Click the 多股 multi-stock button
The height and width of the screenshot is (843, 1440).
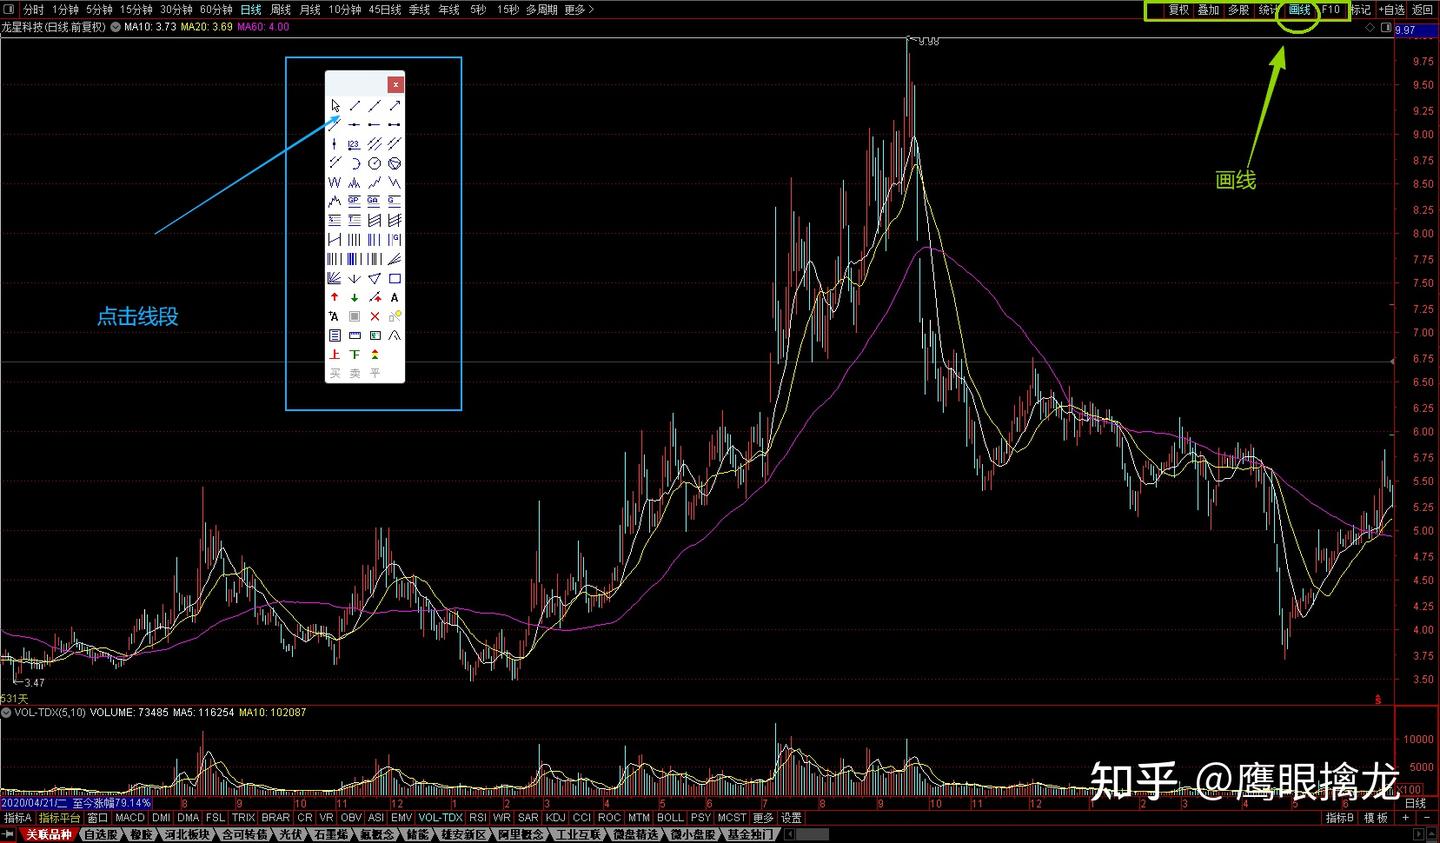[1239, 10]
